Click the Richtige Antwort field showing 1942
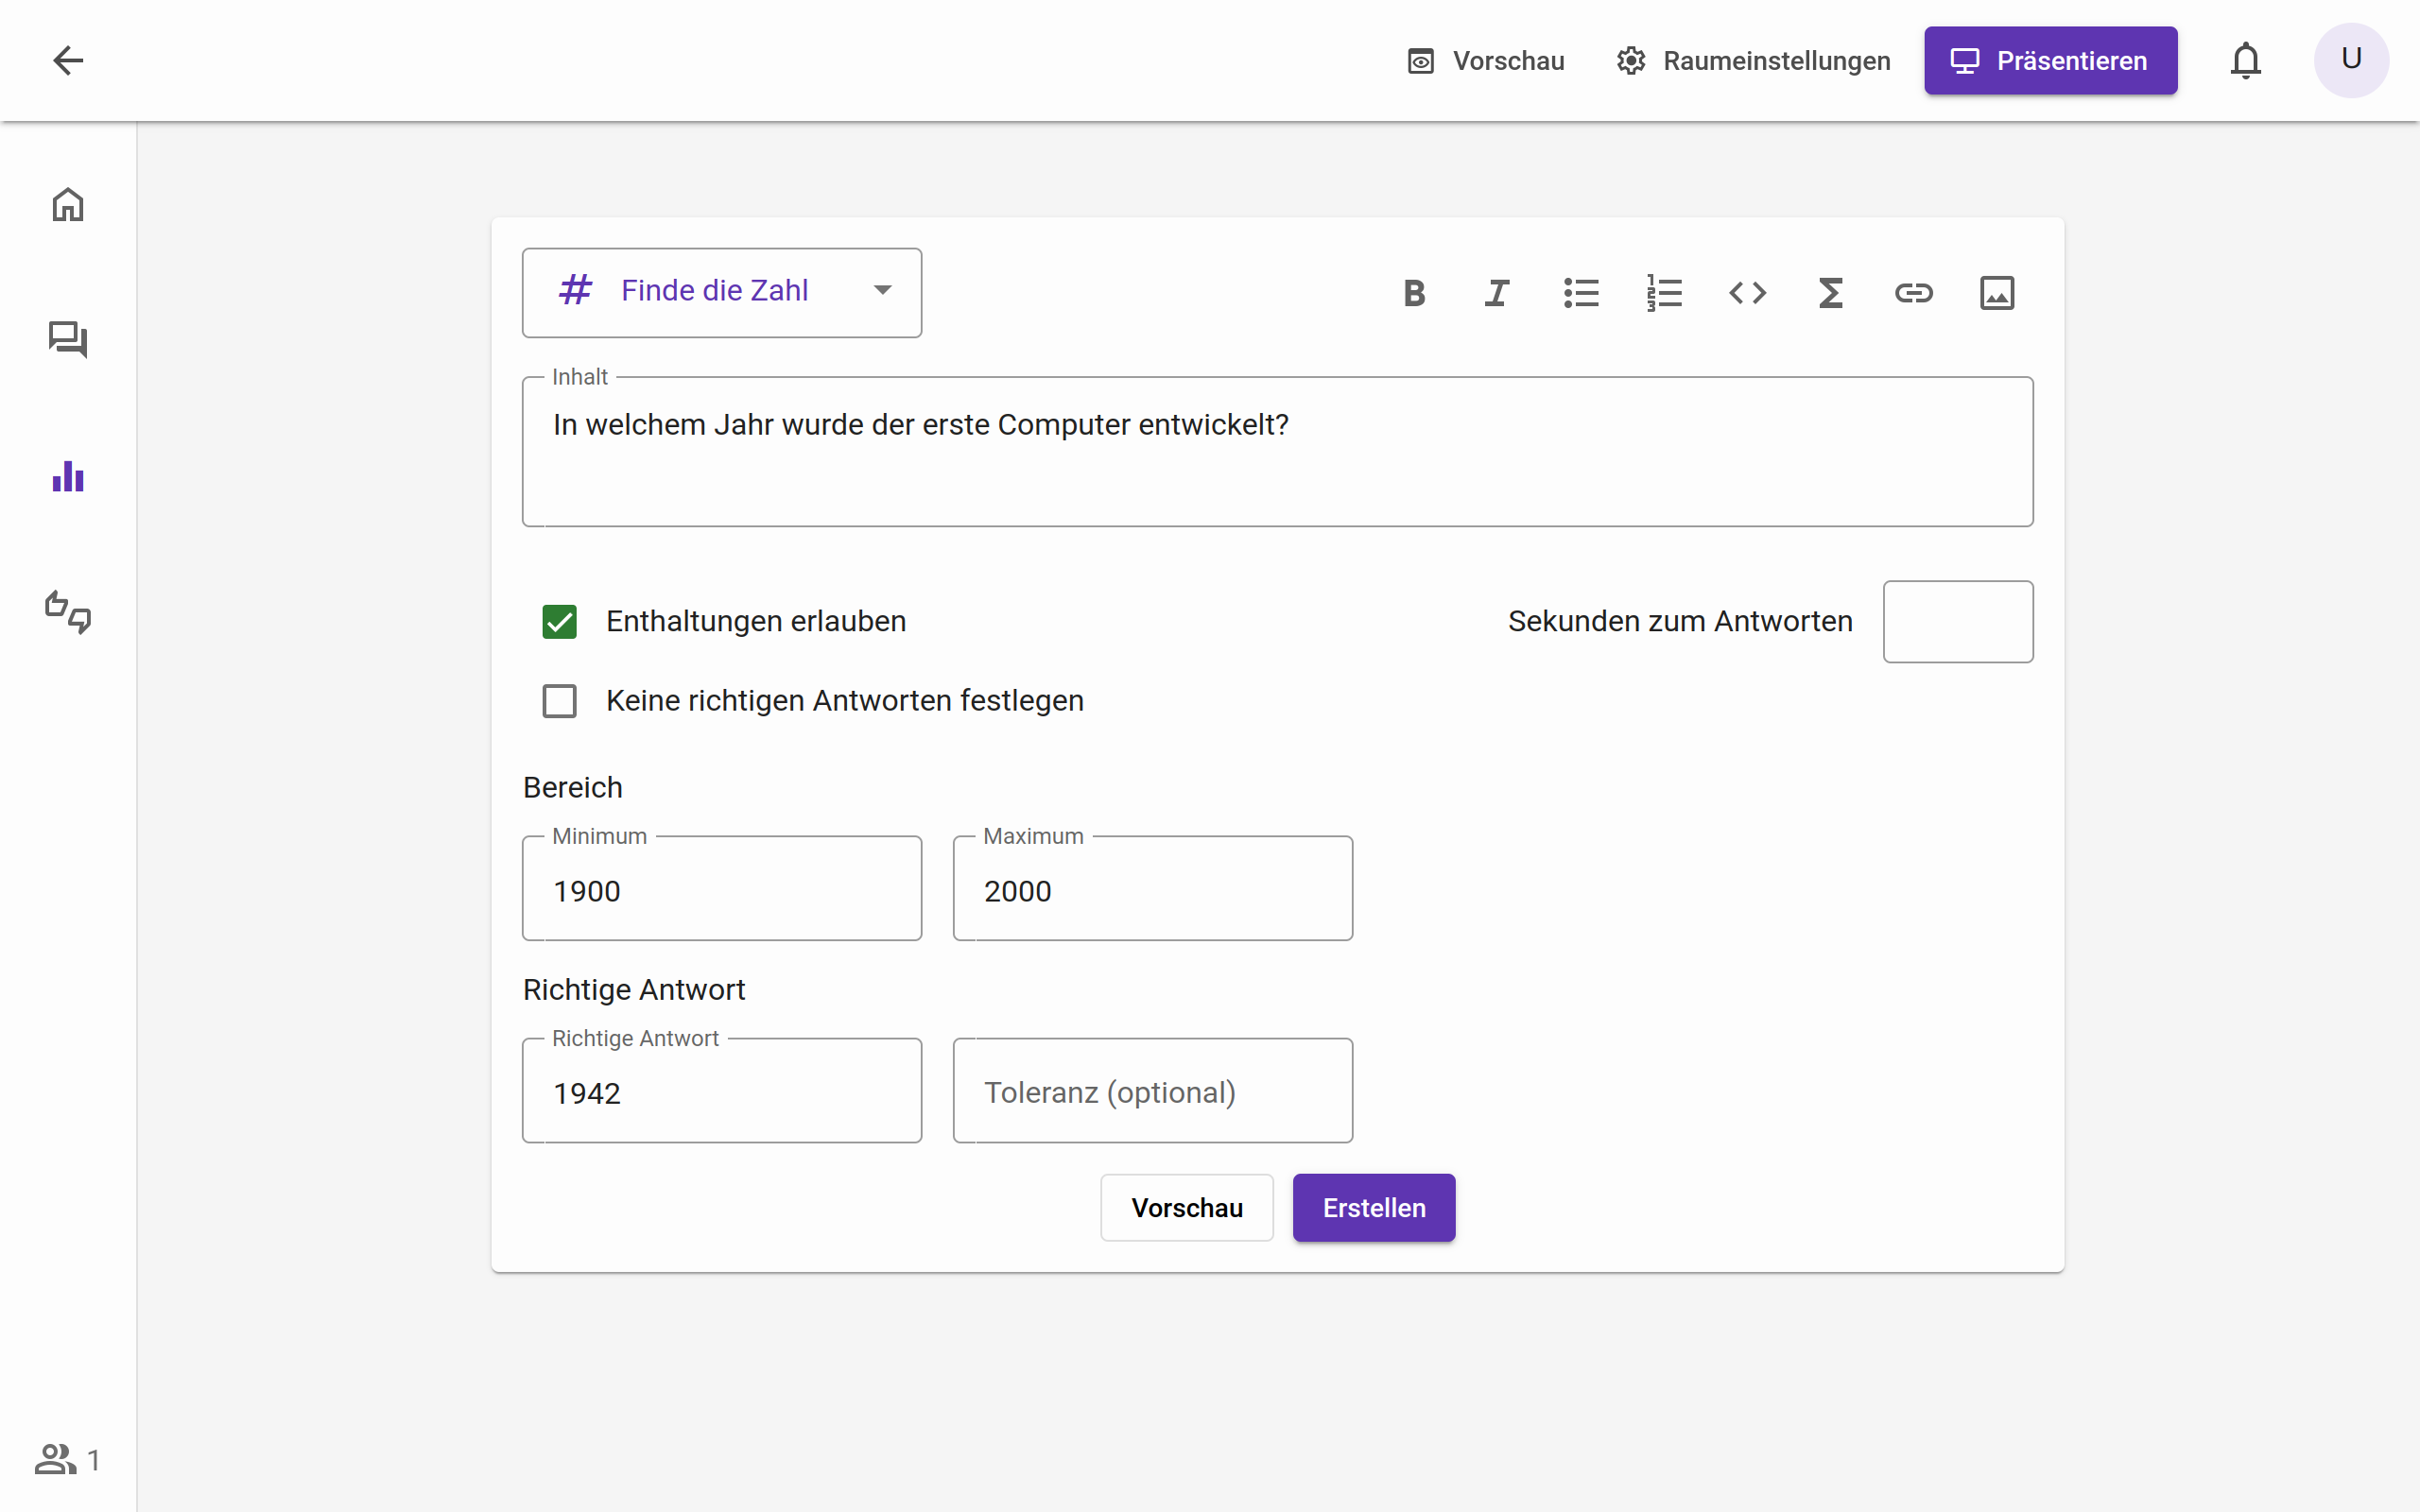Viewport: 2420px width, 1512px height. (x=721, y=1091)
